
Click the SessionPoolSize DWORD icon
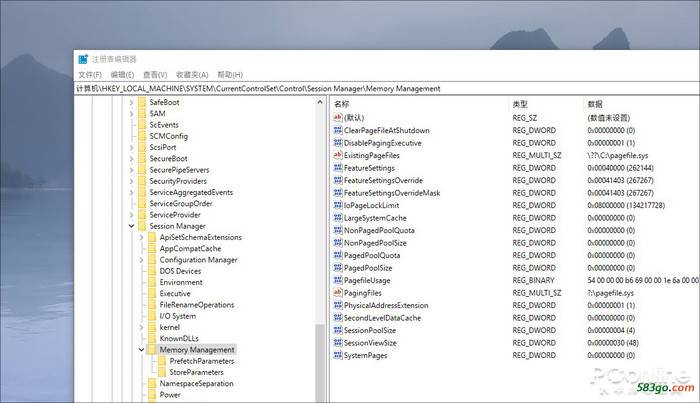pyautogui.click(x=337, y=330)
